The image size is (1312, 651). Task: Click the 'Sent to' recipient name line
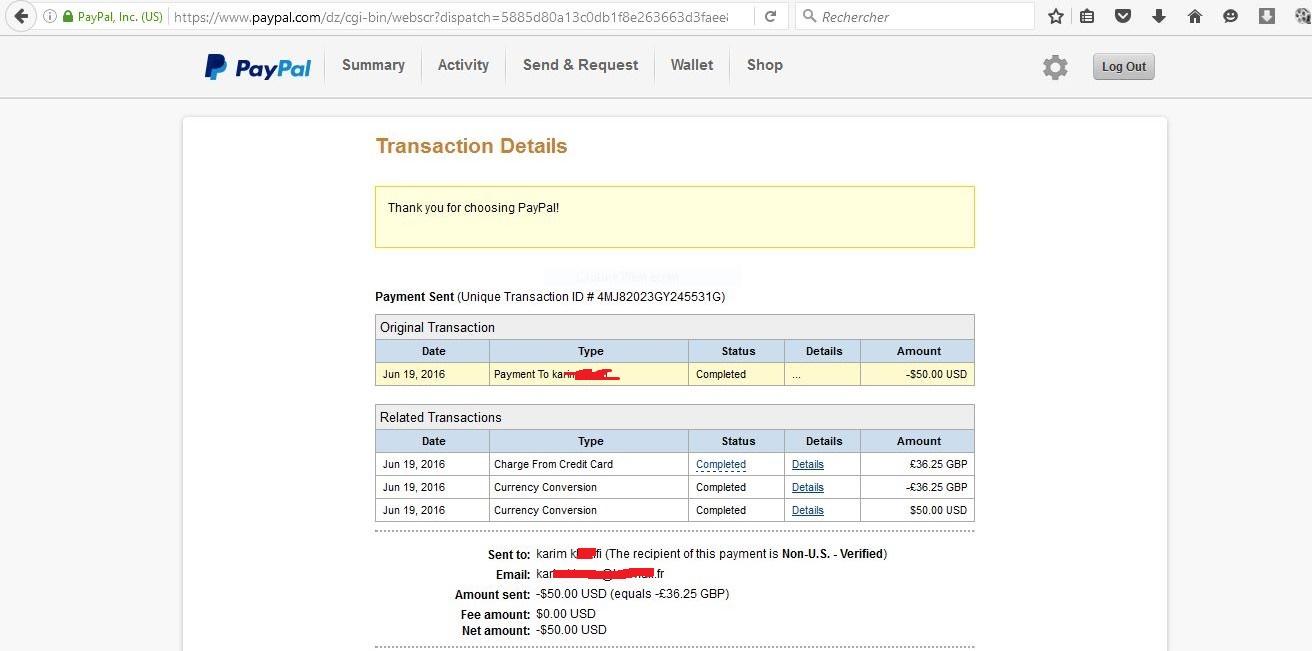click(x=711, y=554)
